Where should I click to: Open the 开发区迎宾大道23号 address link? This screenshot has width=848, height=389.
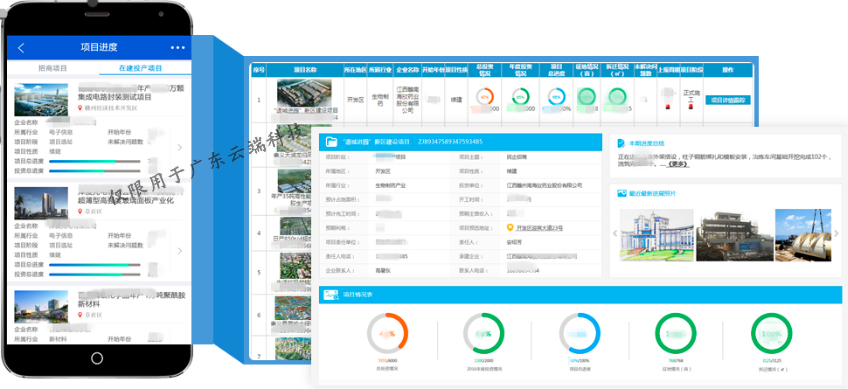539,228
